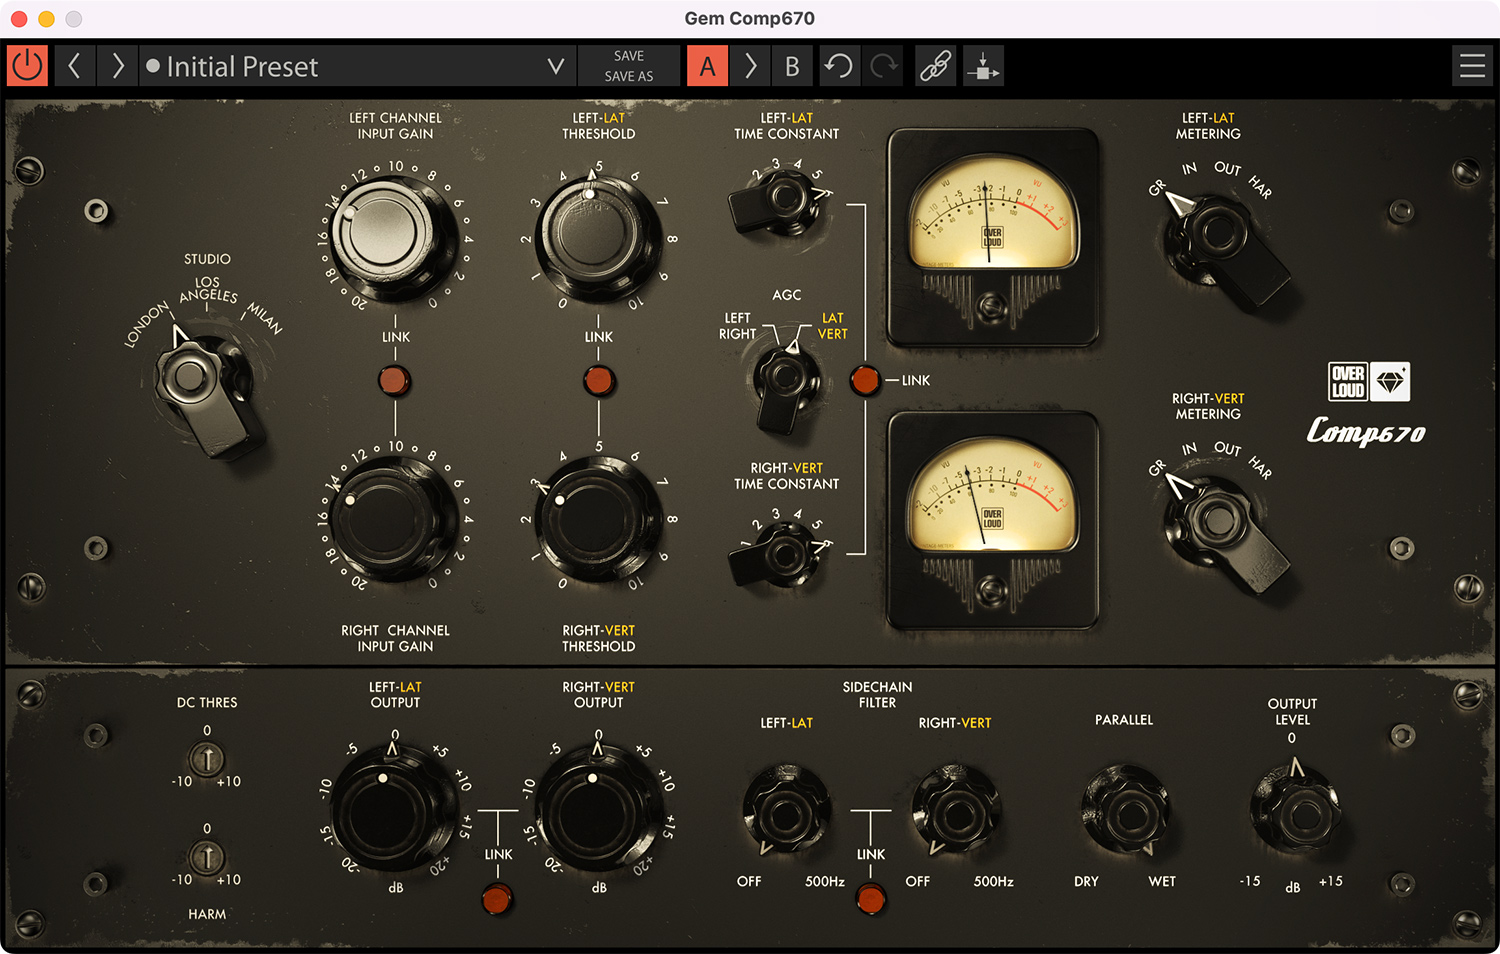1500x954 pixels.
Task: Toggle the sidechain filter LINK button
Action: [x=871, y=899]
